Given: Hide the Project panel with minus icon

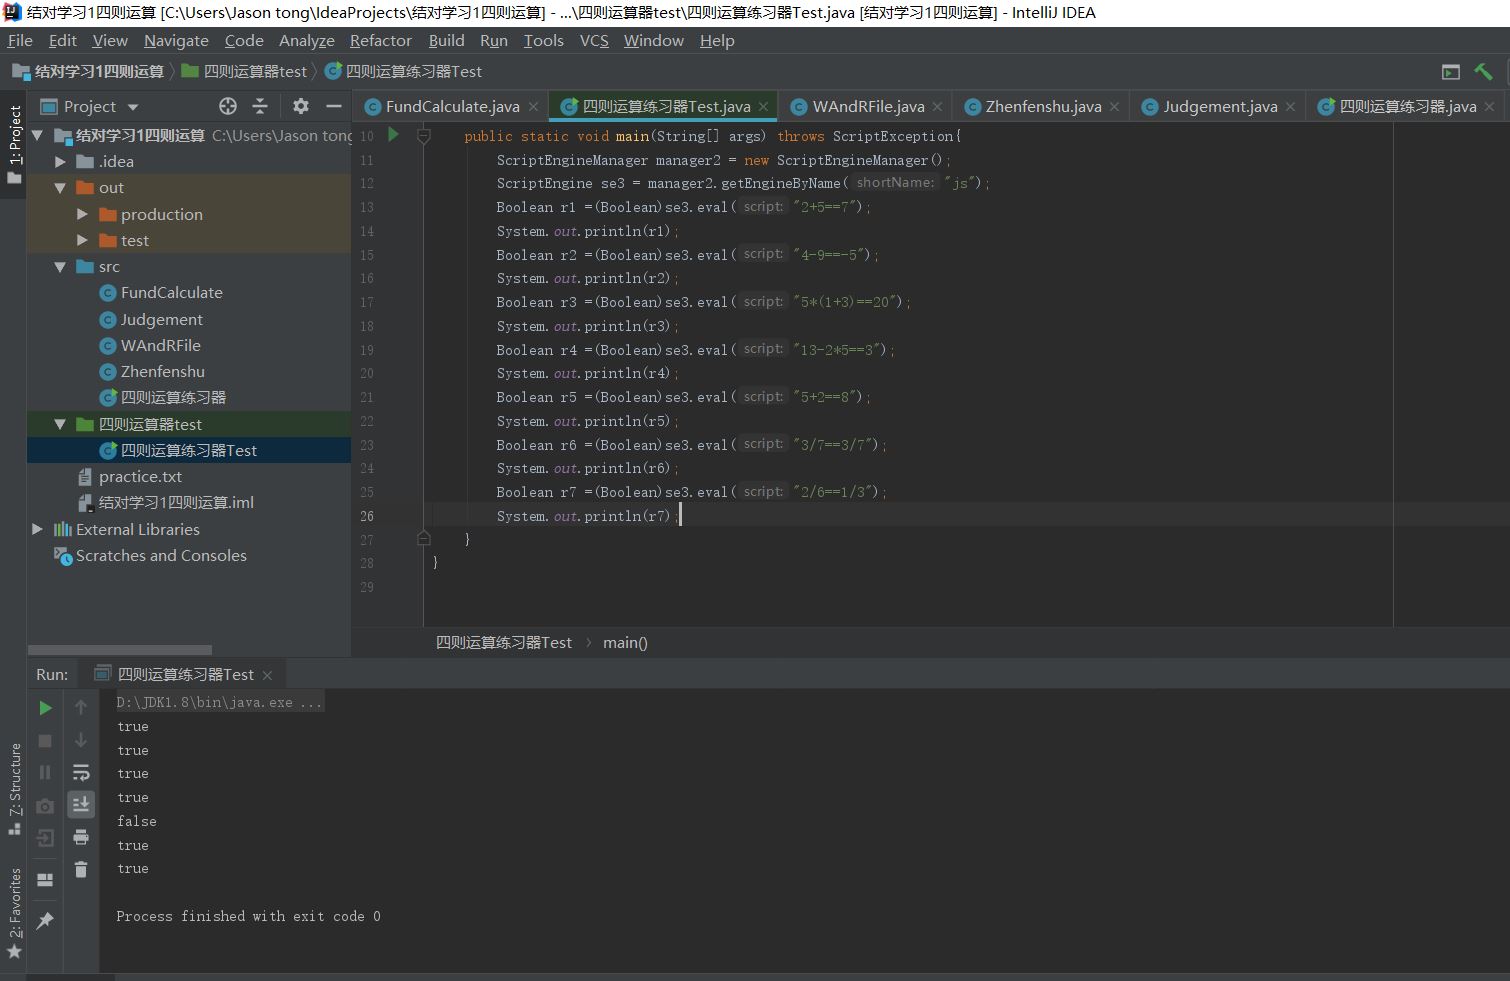Looking at the screenshot, I should coord(334,106).
